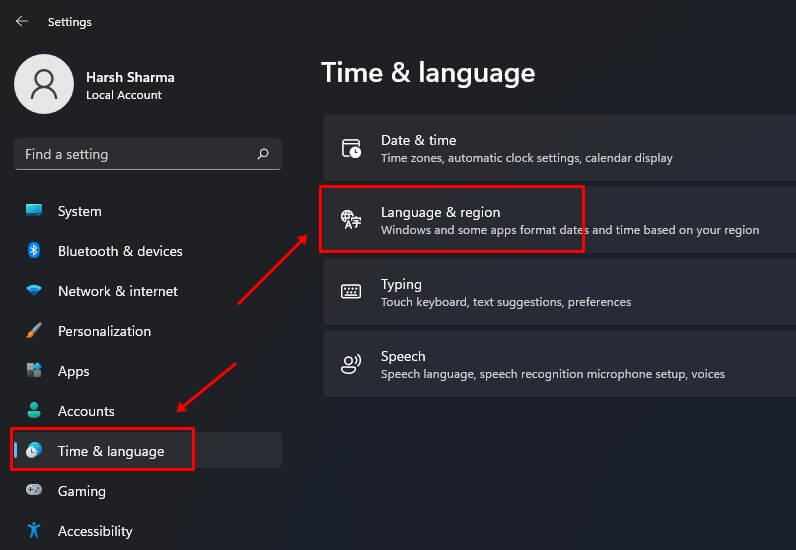The width and height of the screenshot is (796, 550).
Task: Open Date & time settings card
Action: (x=559, y=147)
